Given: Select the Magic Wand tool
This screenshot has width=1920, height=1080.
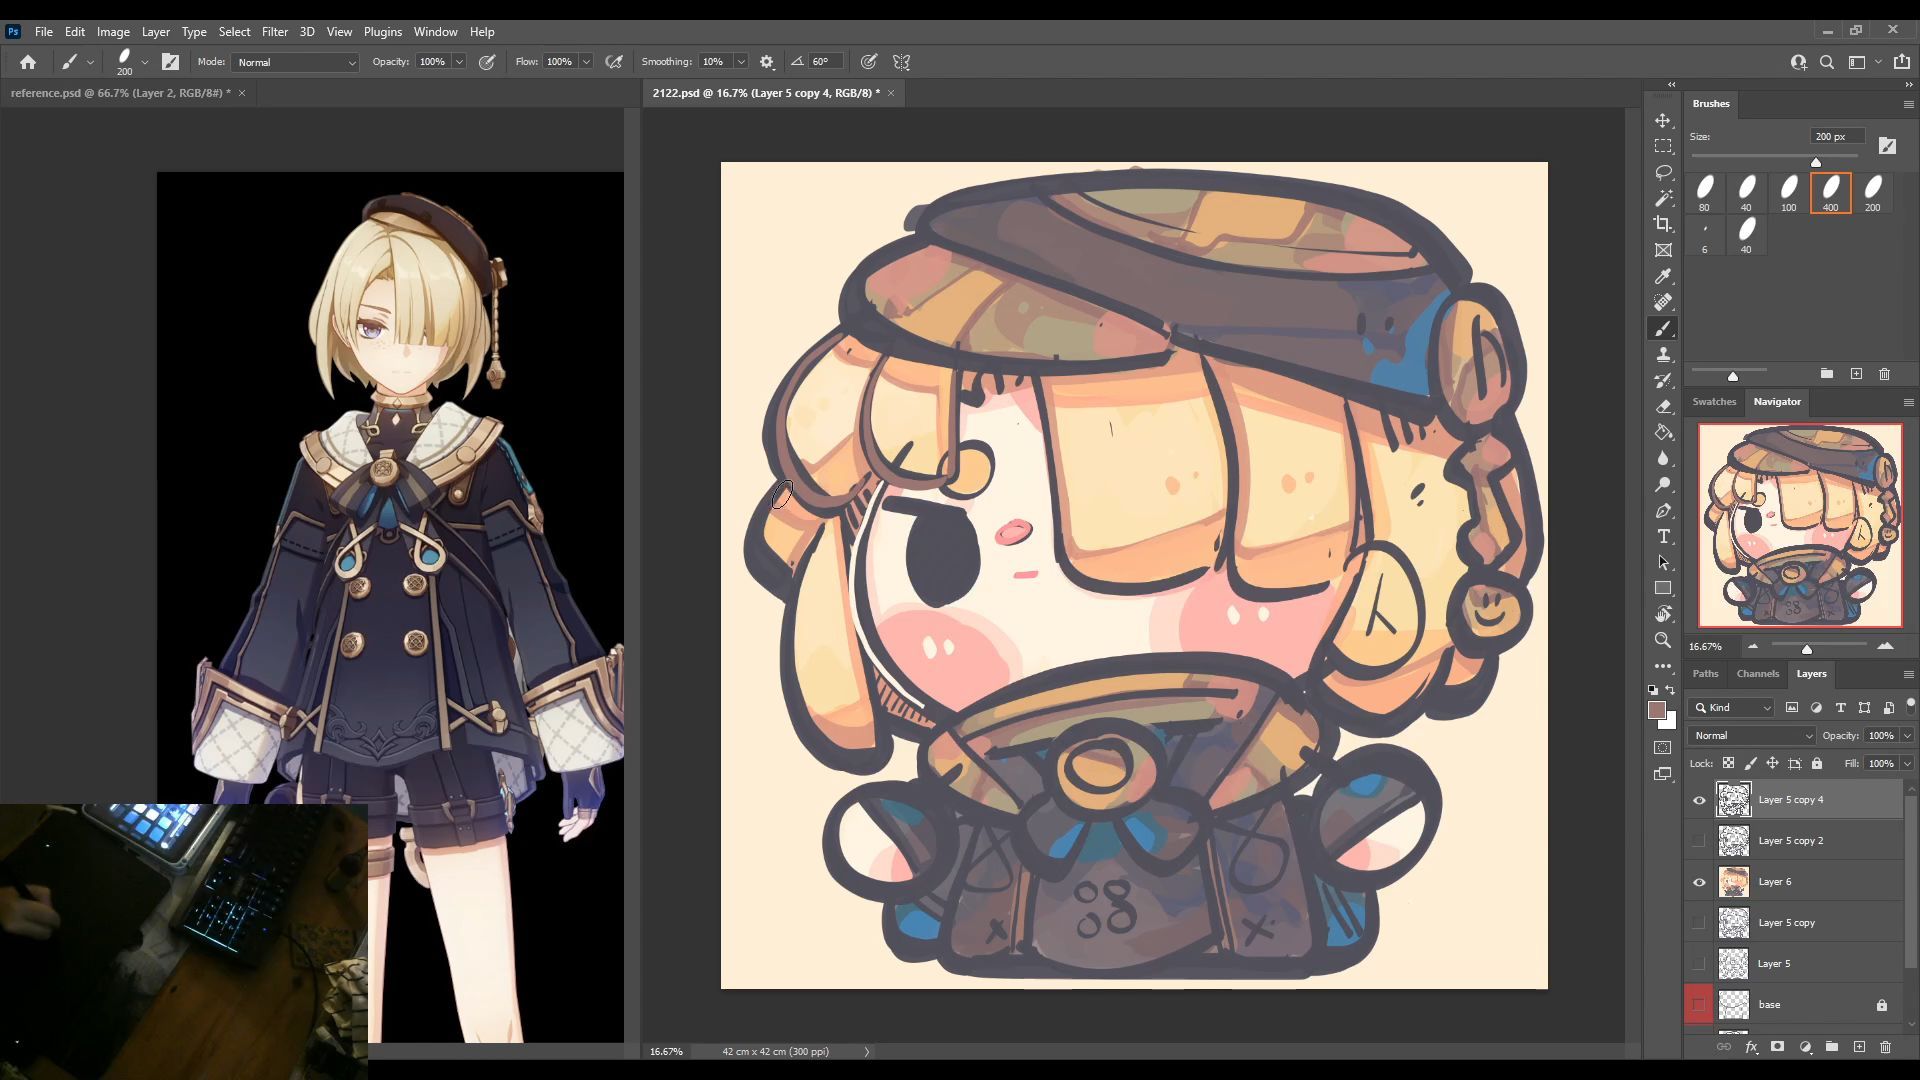Looking at the screenshot, I should pyautogui.click(x=1663, y=198).
